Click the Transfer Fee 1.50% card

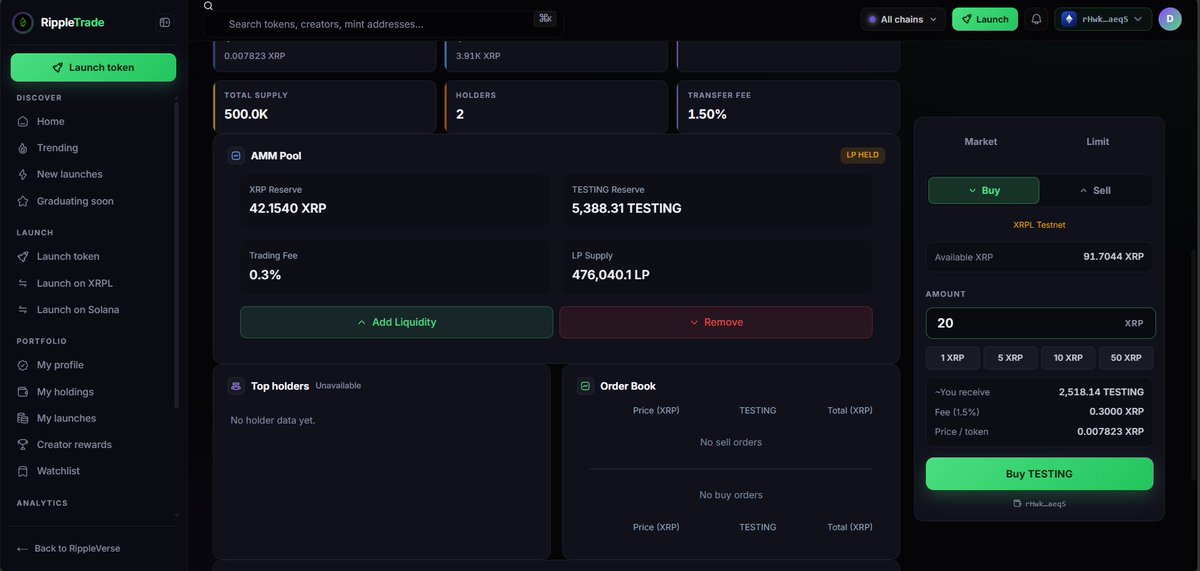tap(788, 107)
